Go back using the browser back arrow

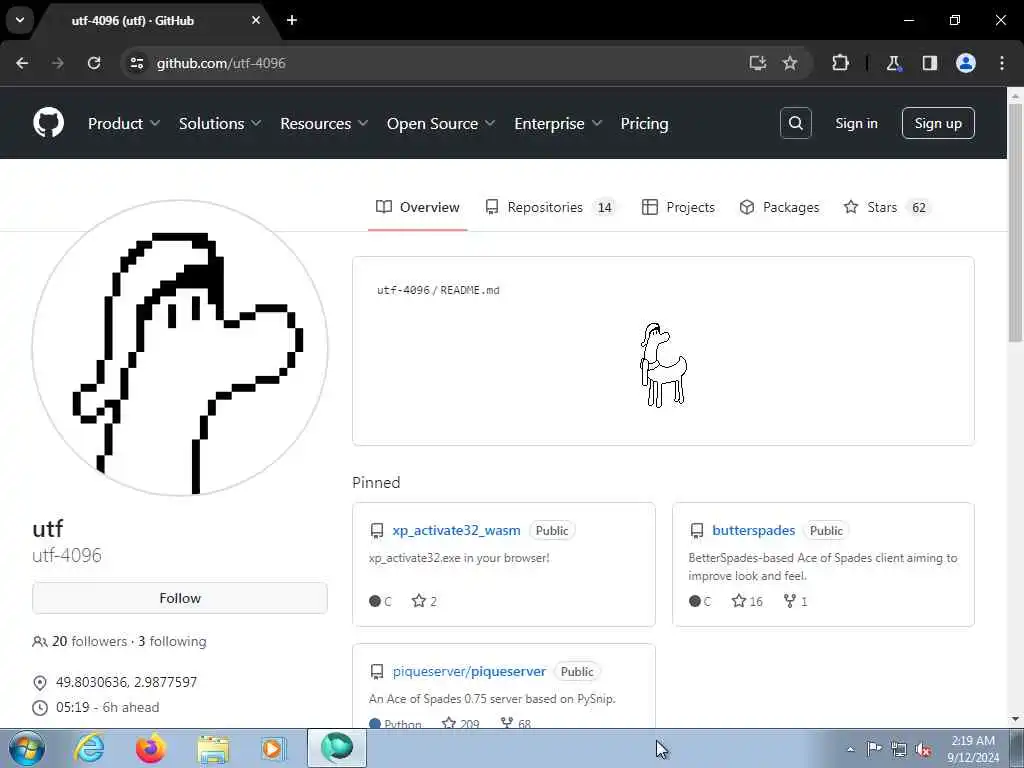[x=22, y=63]
